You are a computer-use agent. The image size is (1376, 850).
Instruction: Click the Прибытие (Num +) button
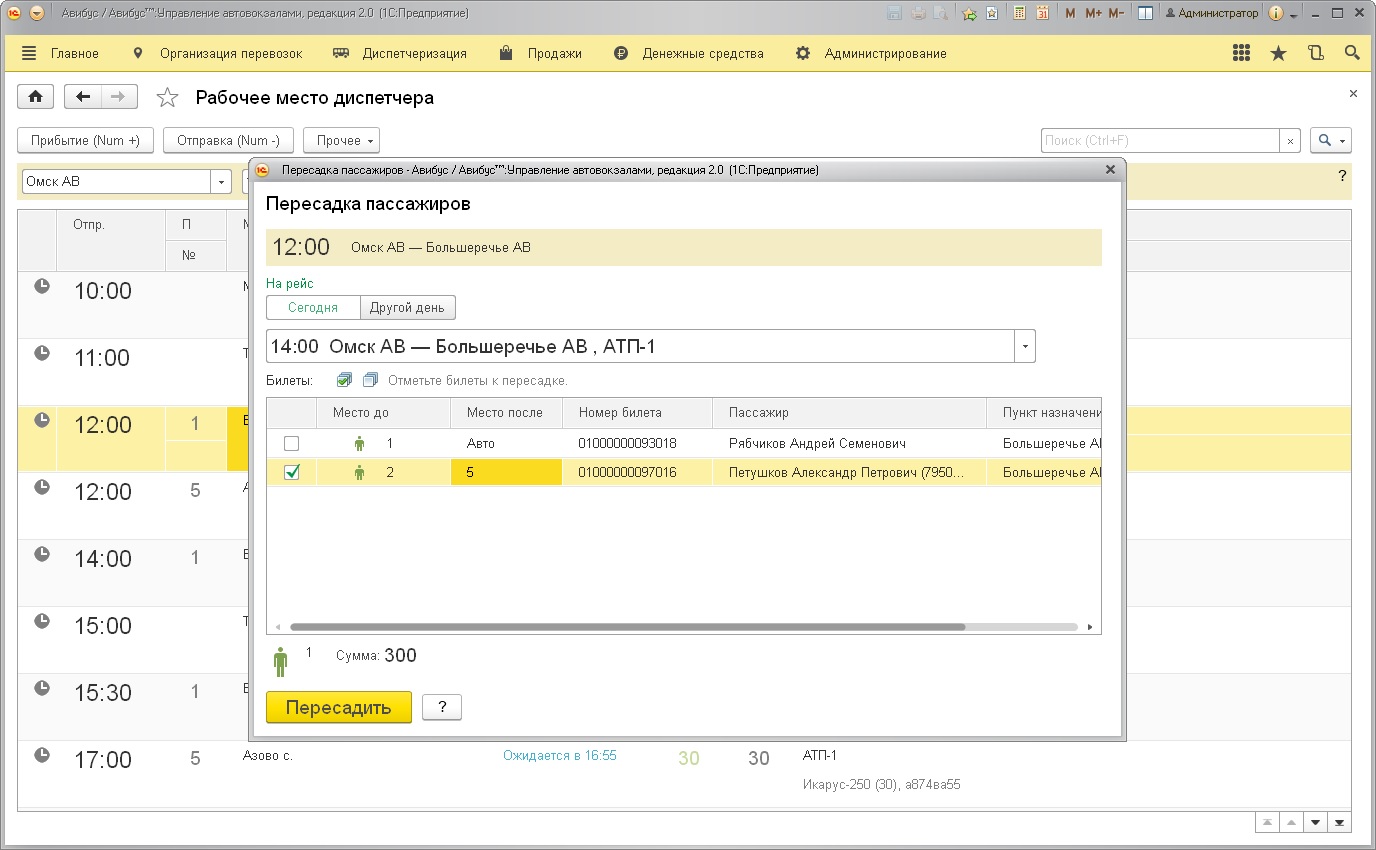(x=85, y=141)
